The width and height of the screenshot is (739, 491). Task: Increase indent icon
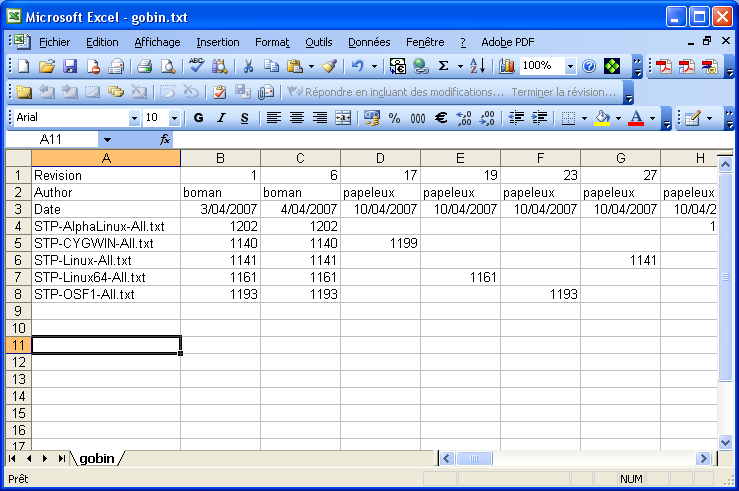pos(539,118)
